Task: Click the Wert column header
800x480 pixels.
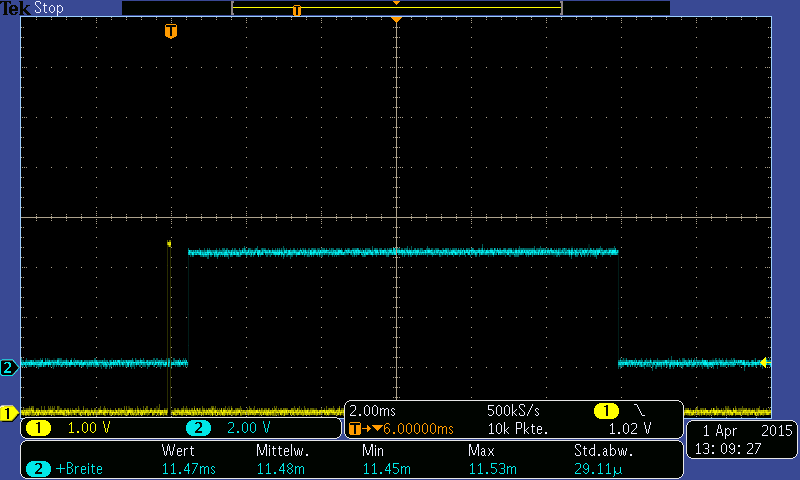Action: pyautogui.click(x=178, y=450)
